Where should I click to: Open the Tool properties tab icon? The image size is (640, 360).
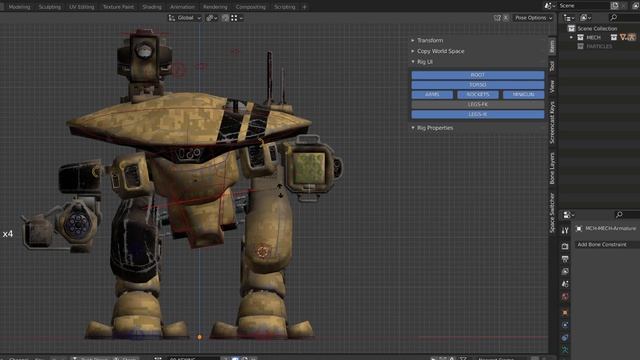click(565, 231)
